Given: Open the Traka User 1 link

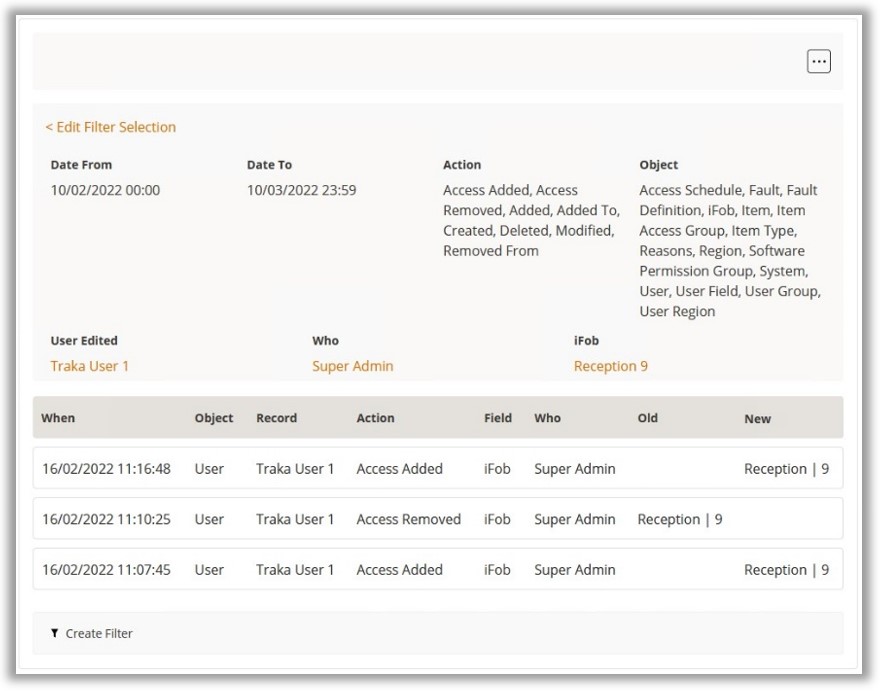Looking at the screenshot, I should pyautogui.click(x=90, y=366).
